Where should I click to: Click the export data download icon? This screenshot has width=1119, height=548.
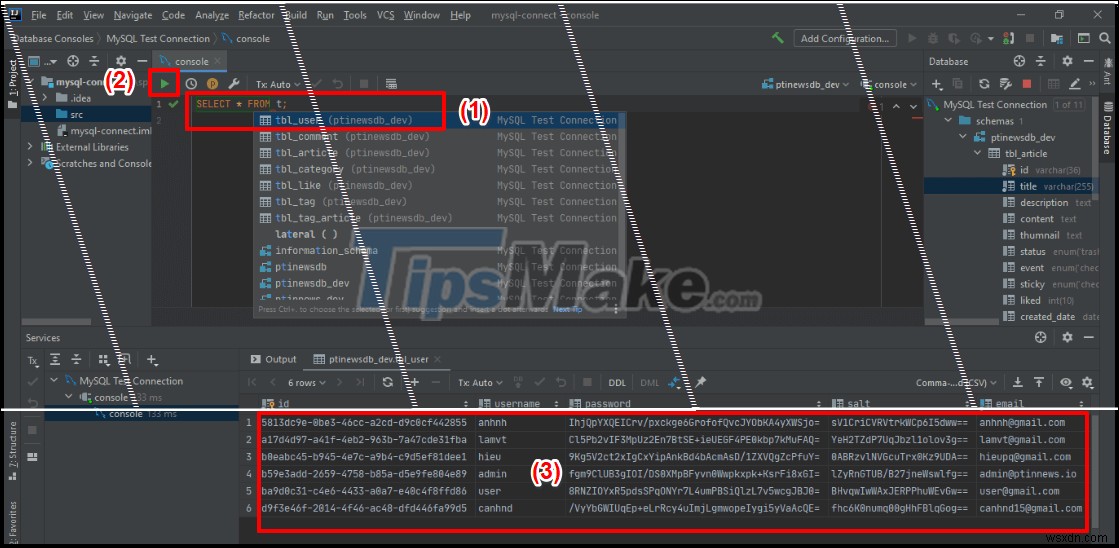(1018, 382)
